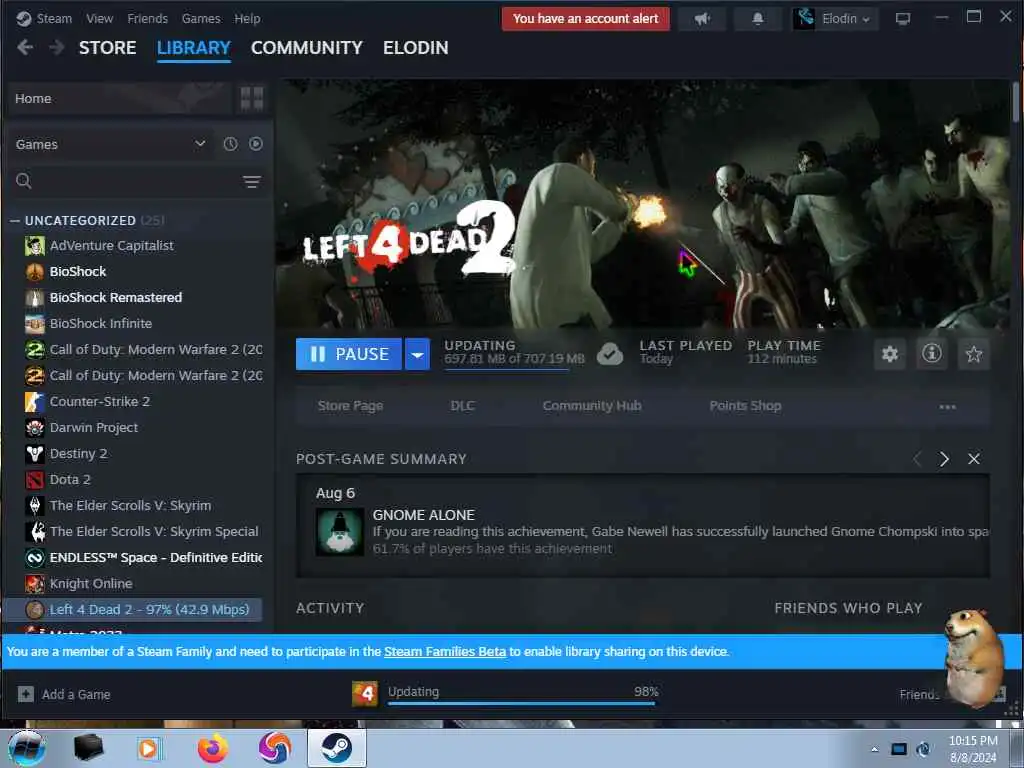The width and height of the screenshot is (1024, 768).
Task: Pause the Left 4 Dead 2 update
Action: [348, 354]
